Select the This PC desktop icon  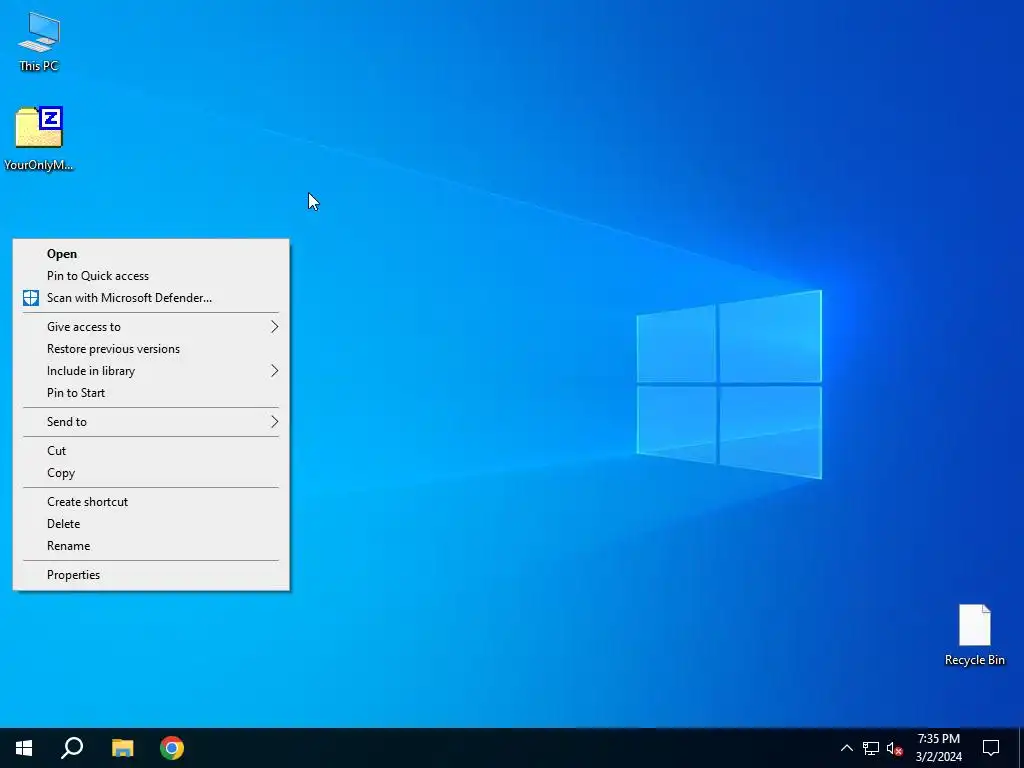(x=39, y=41)
